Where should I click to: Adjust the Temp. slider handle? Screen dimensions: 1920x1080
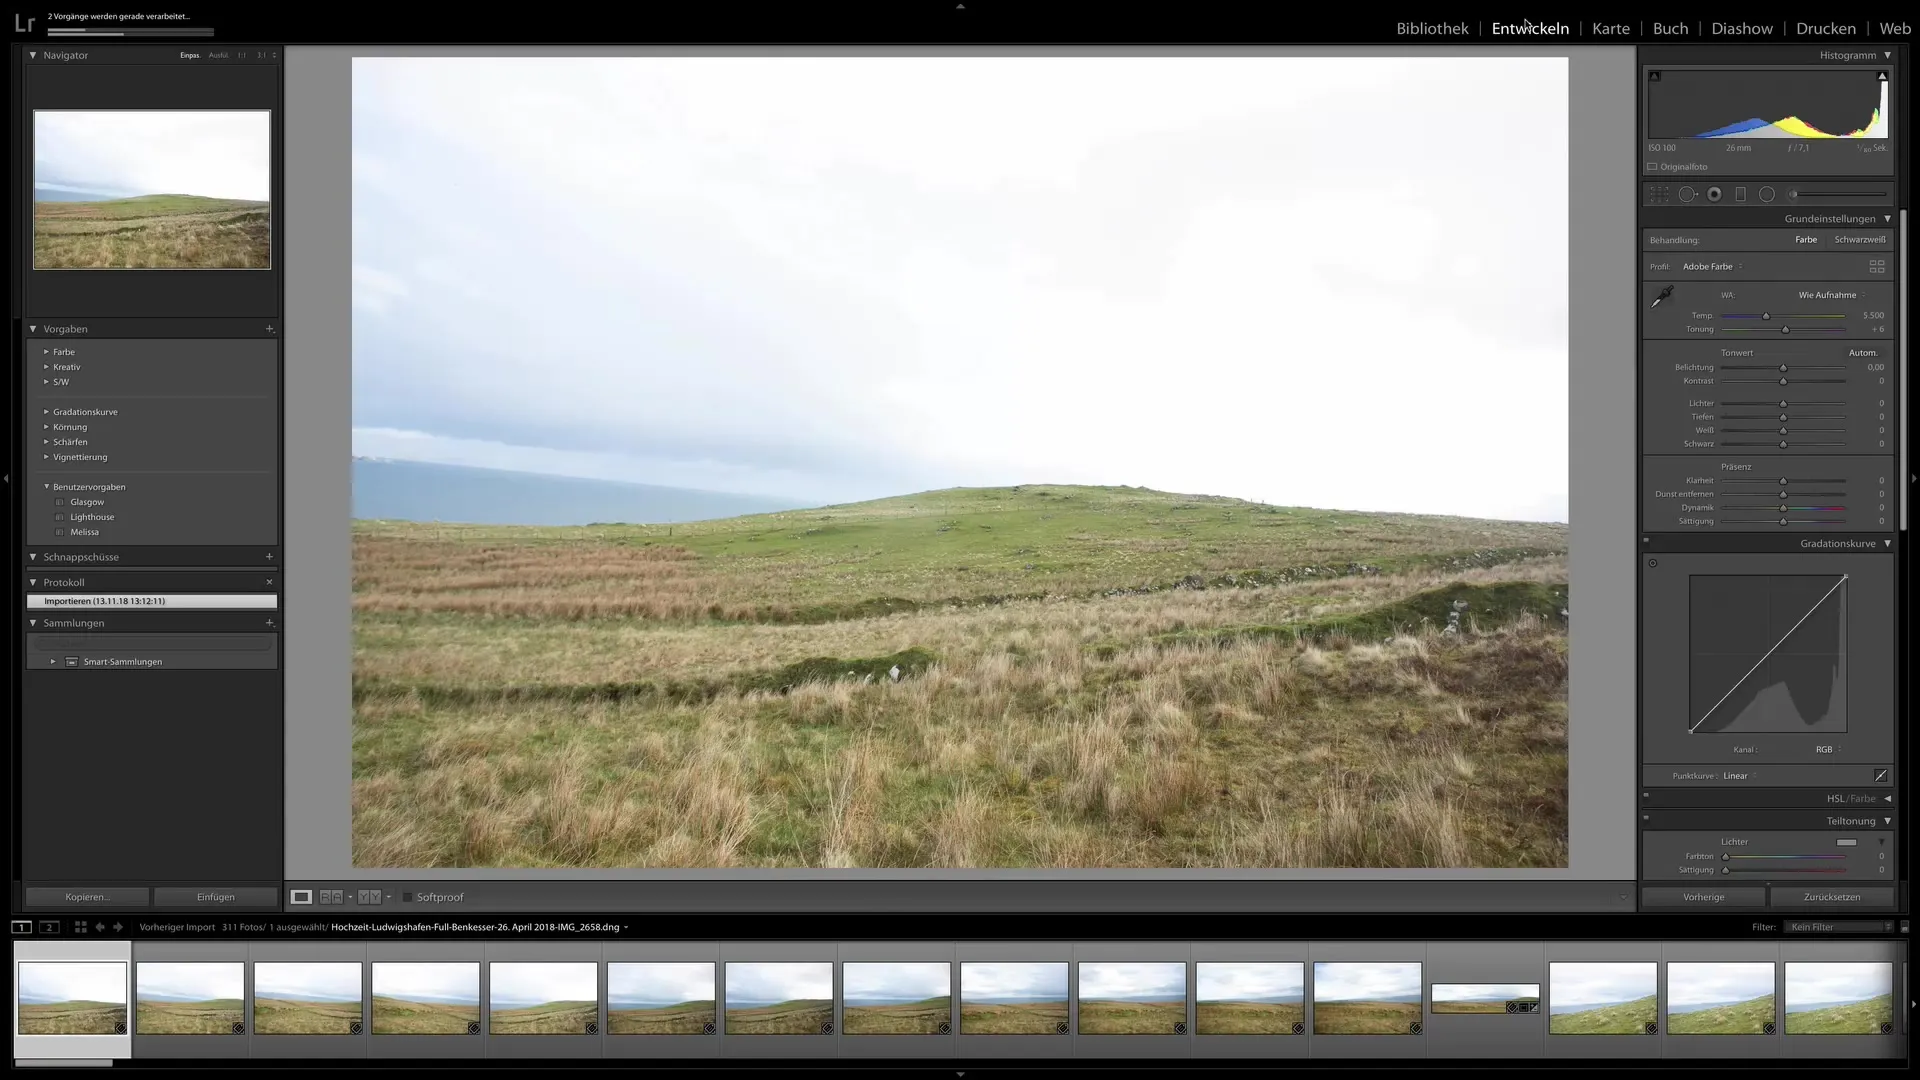pos(1766,316)
